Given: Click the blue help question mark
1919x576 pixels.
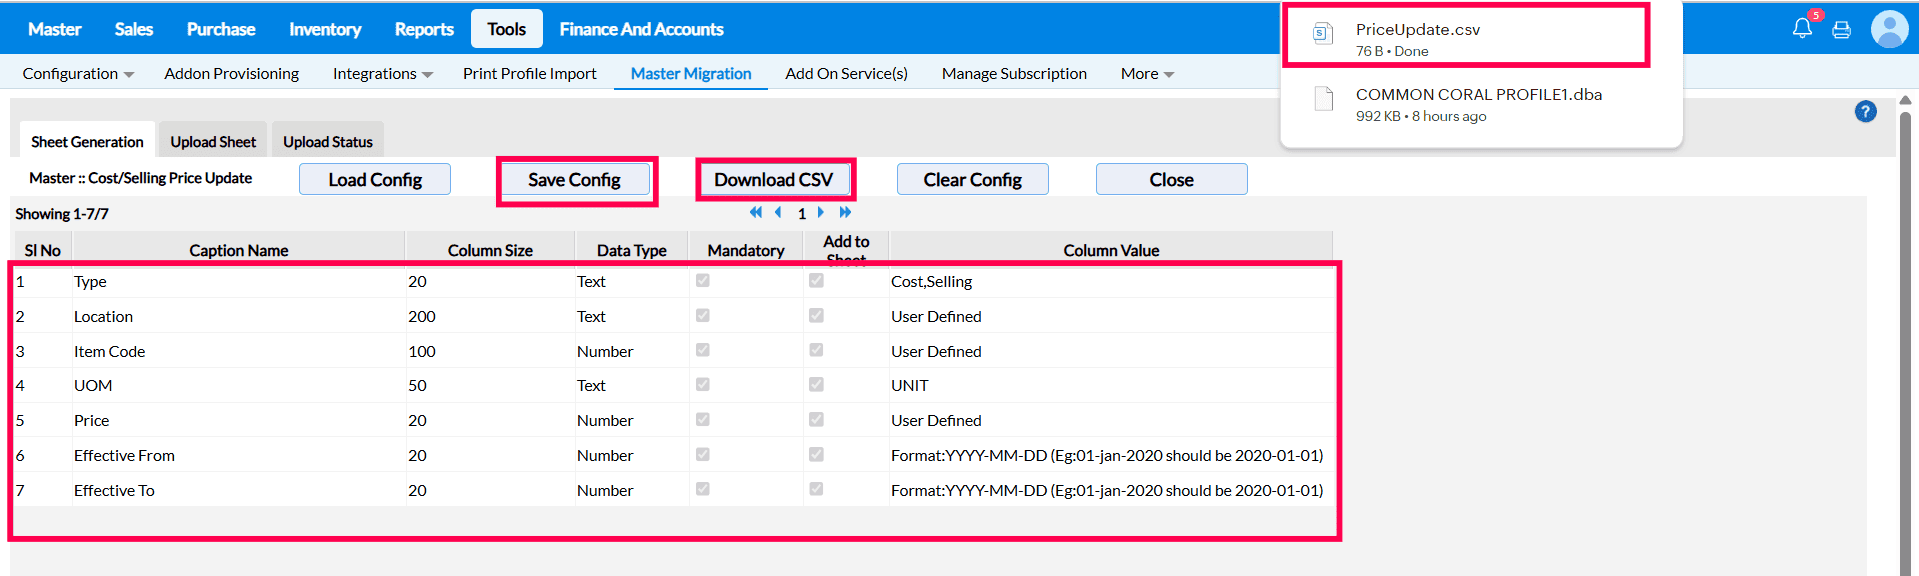Looking at the screenshot, I should [x=1865, y=112].
